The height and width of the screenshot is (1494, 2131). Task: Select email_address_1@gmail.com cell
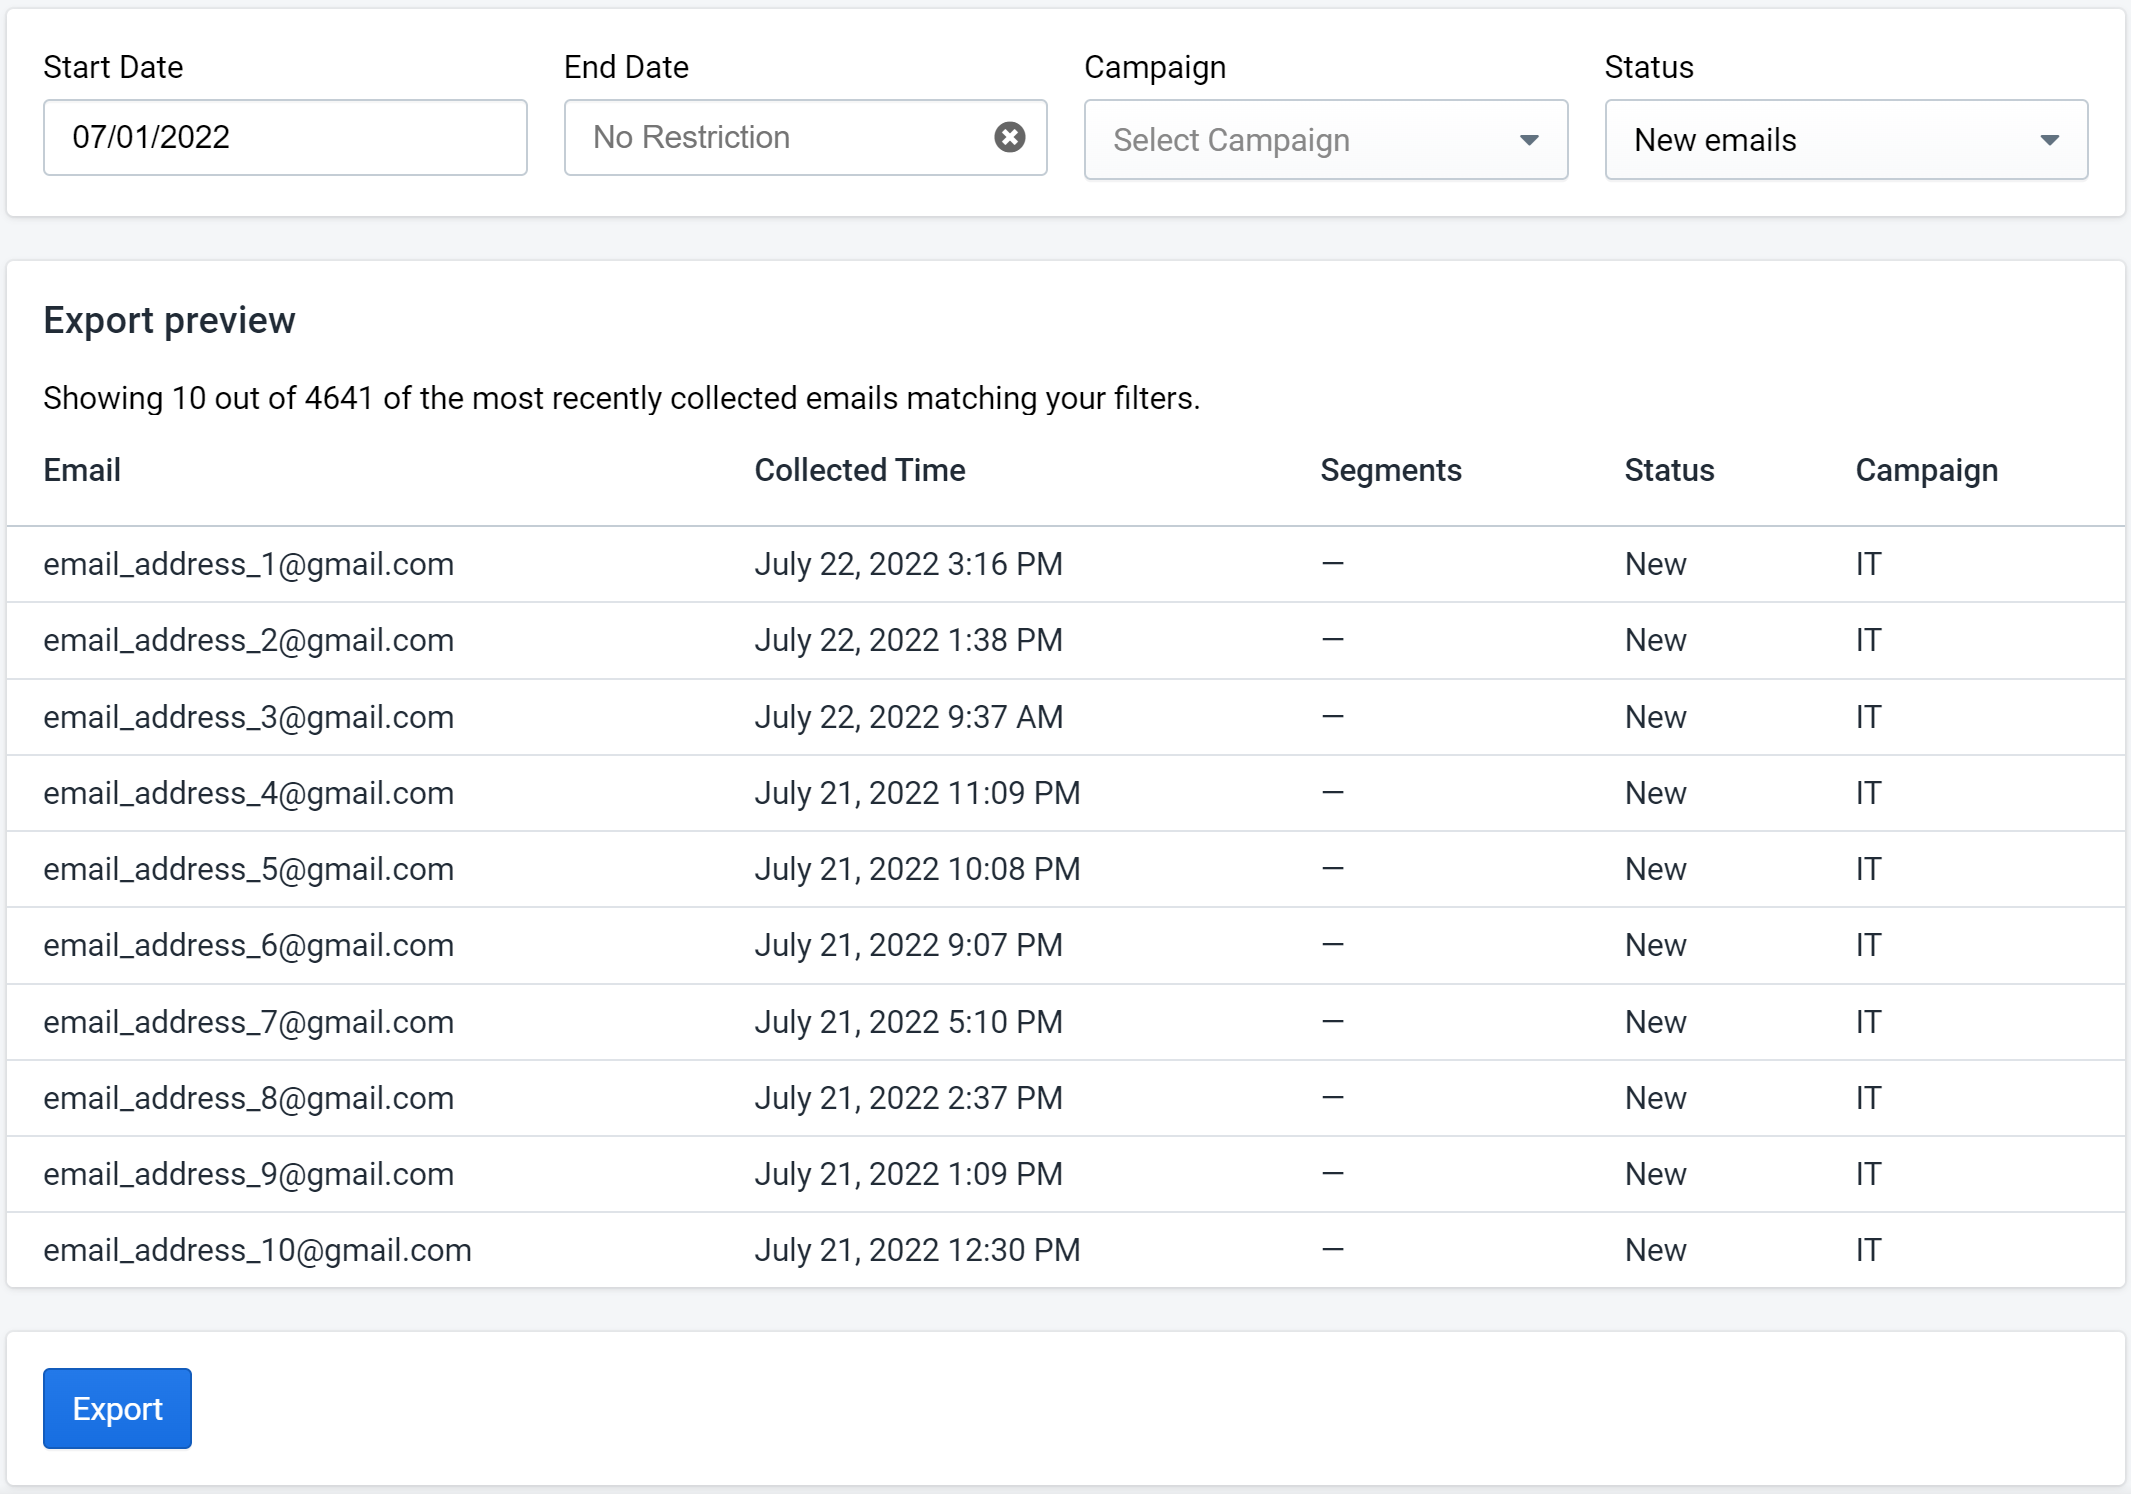coord(248,564)
